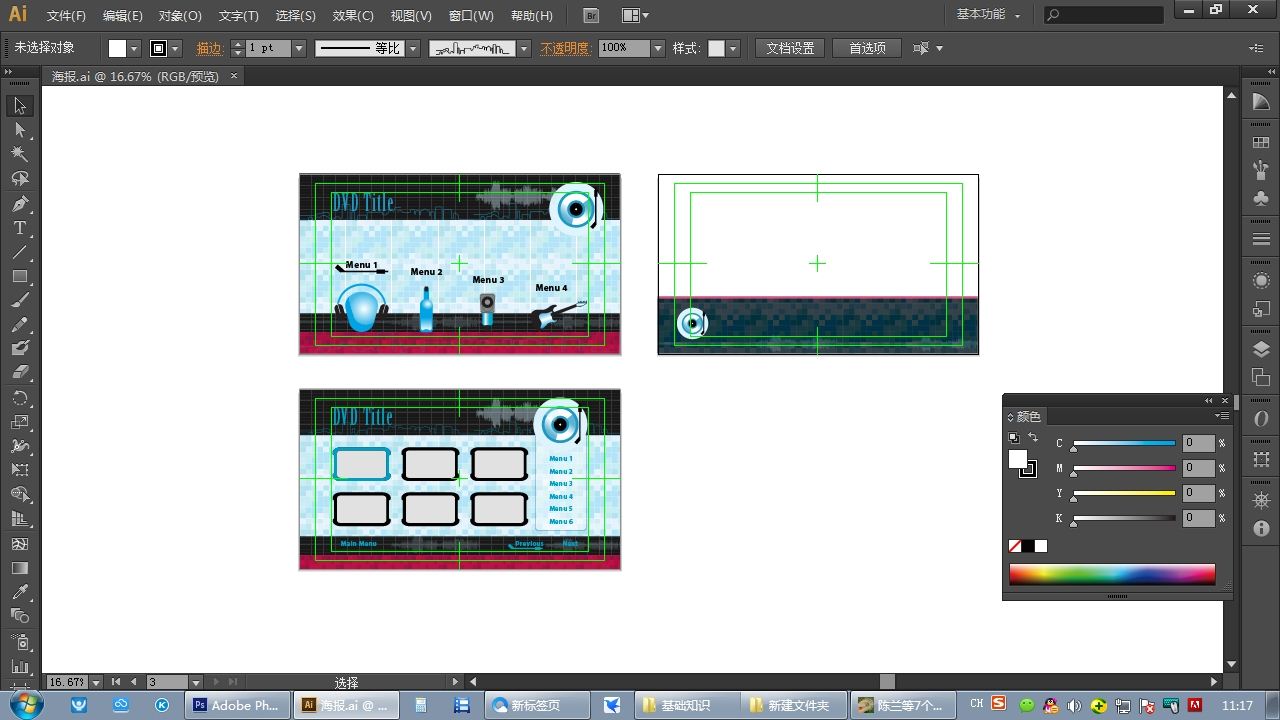Open the 基本功能 workspace dropdown
The height and width of the screenshot is (720, 1280).
(x=988, y=15)
